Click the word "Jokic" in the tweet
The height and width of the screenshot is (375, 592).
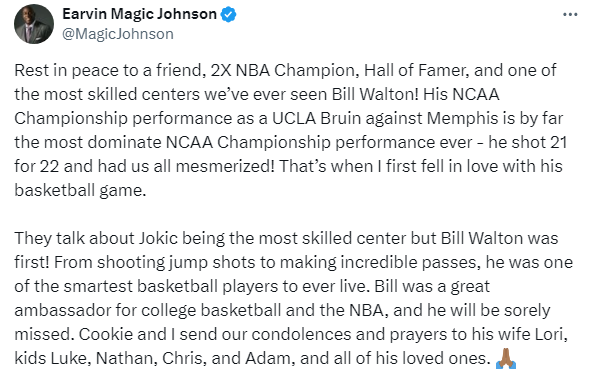click(x=159, y=239)
